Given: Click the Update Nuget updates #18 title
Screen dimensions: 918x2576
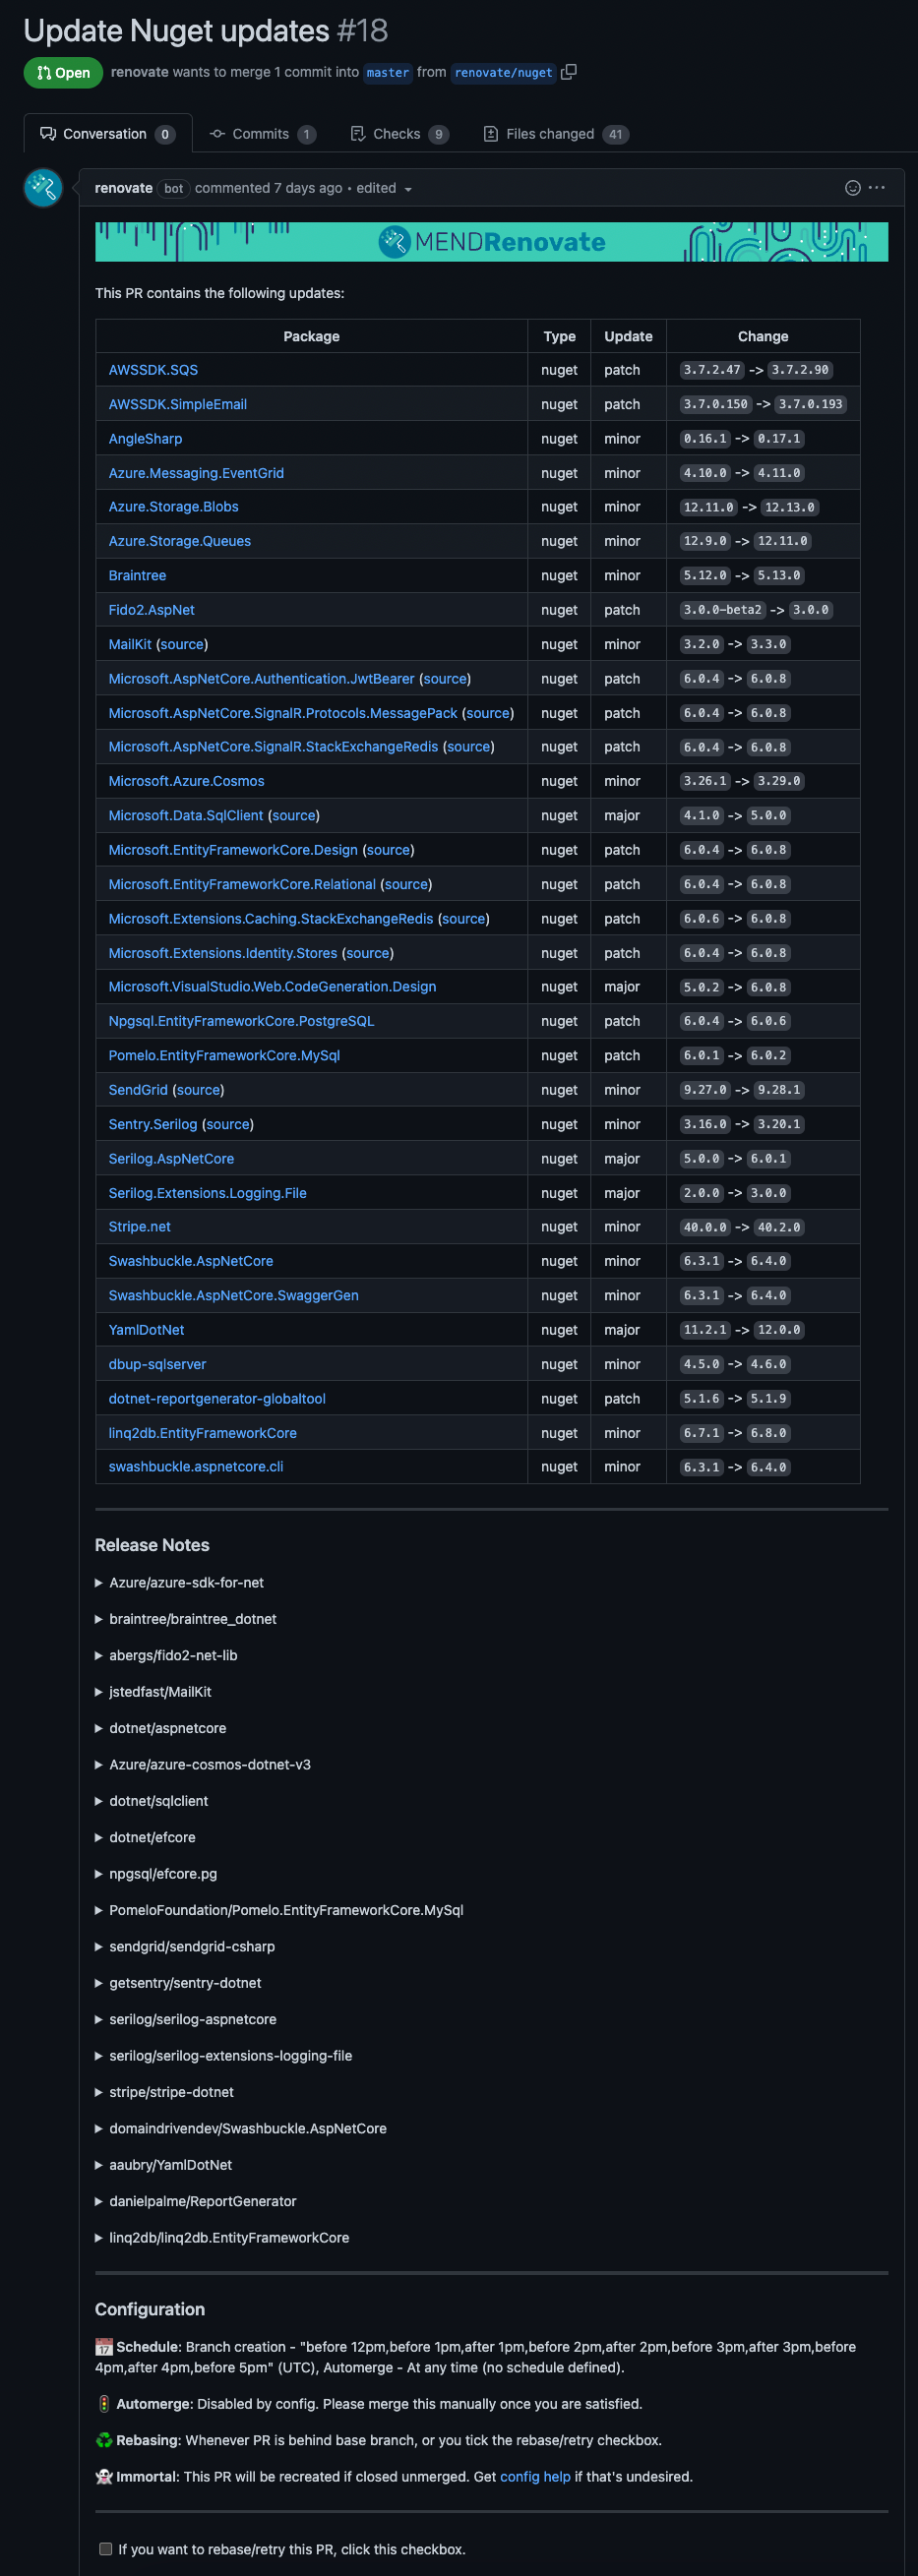Looking at the screenshot, I should point(206,31).
